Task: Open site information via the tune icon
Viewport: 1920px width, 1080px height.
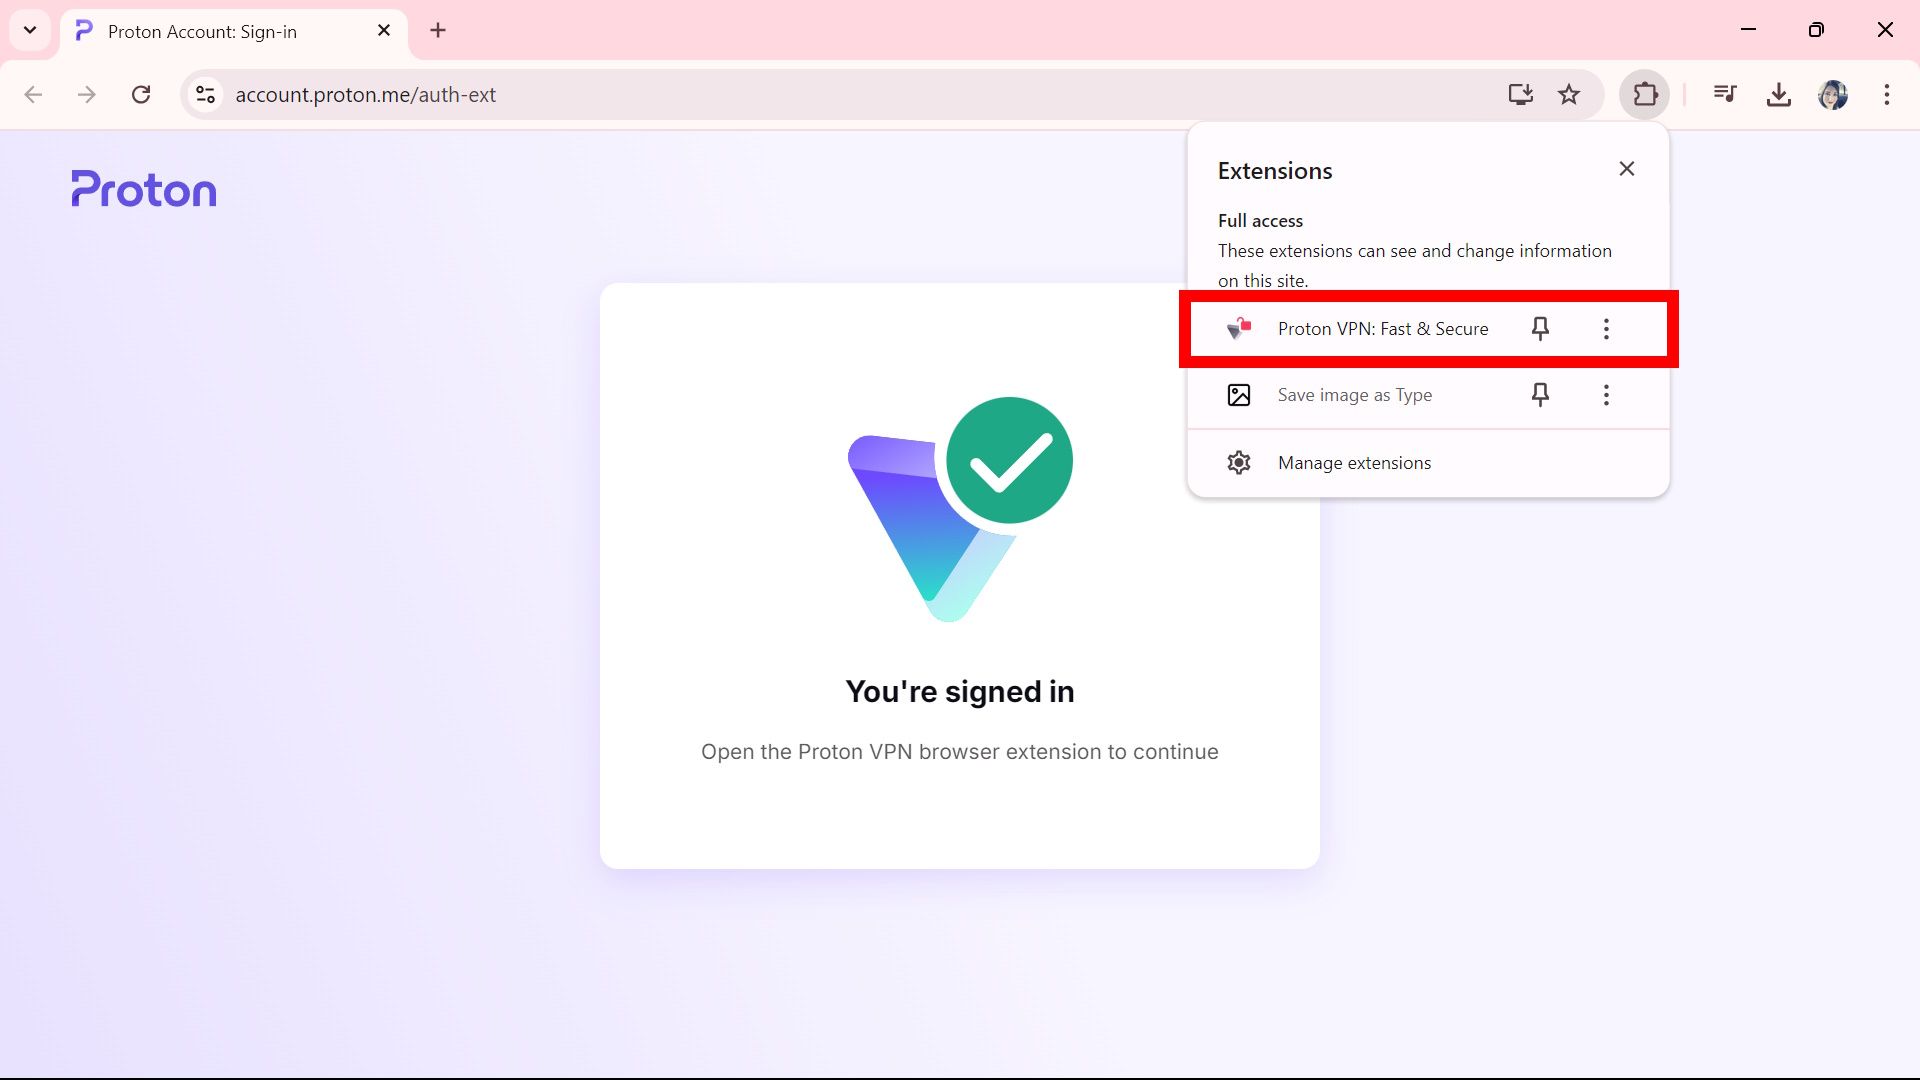Action: click(x=205, y=94)
